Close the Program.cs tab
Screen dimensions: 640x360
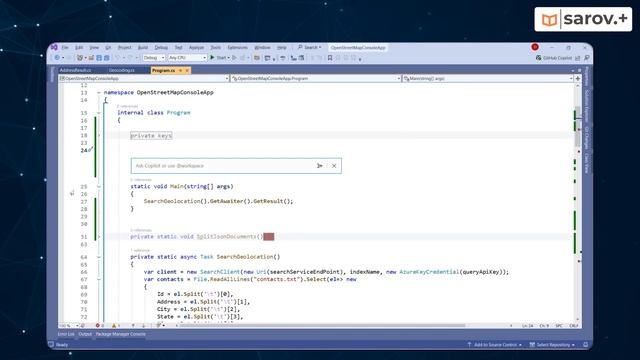click(187, 70)
